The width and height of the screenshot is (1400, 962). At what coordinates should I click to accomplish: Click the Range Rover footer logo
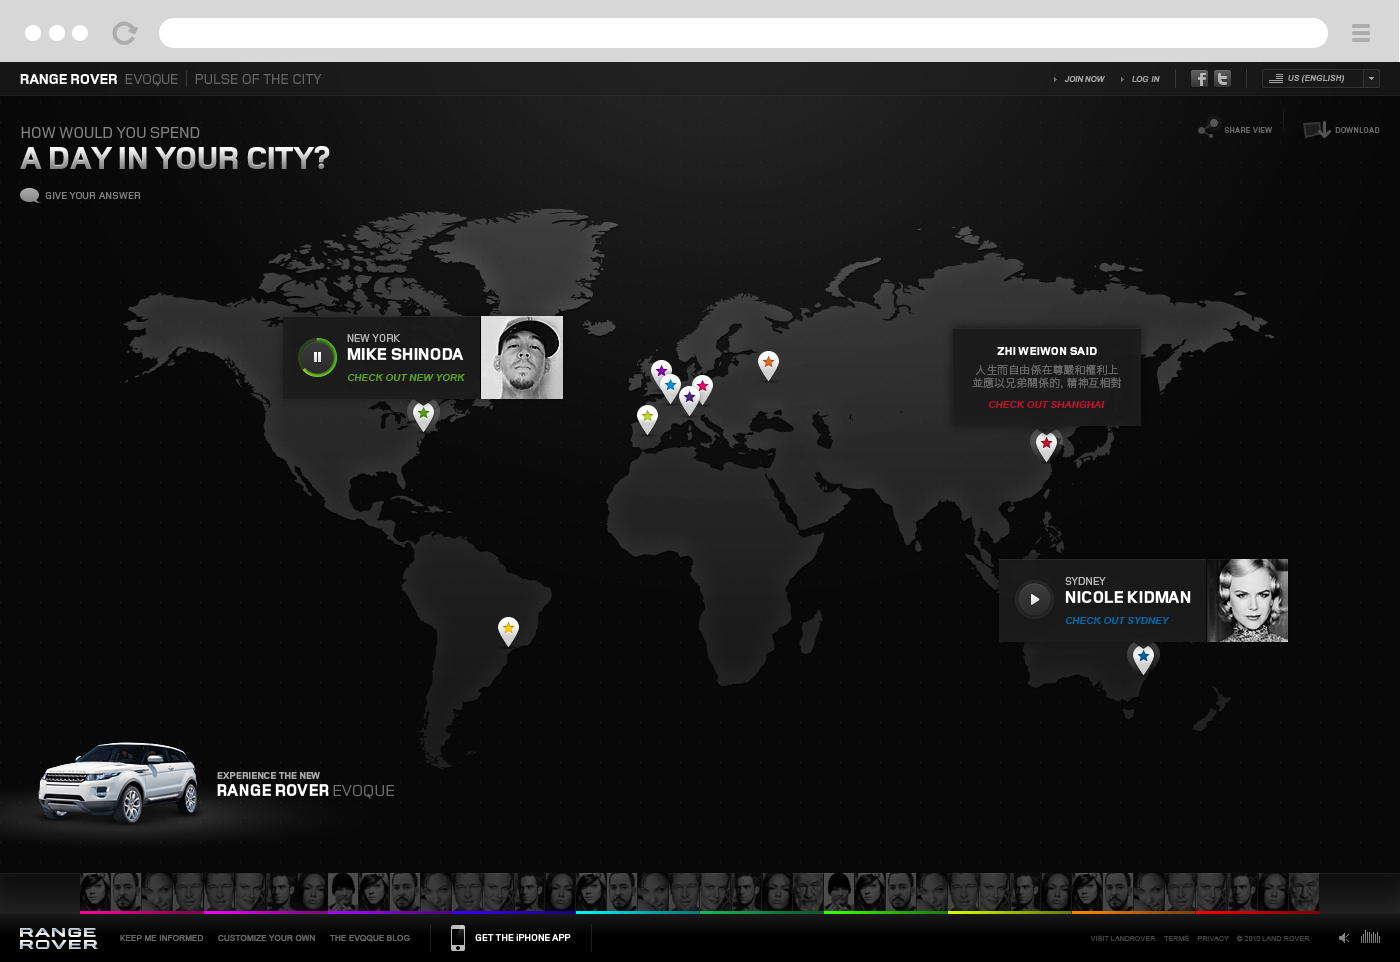[x=58, y=938]
